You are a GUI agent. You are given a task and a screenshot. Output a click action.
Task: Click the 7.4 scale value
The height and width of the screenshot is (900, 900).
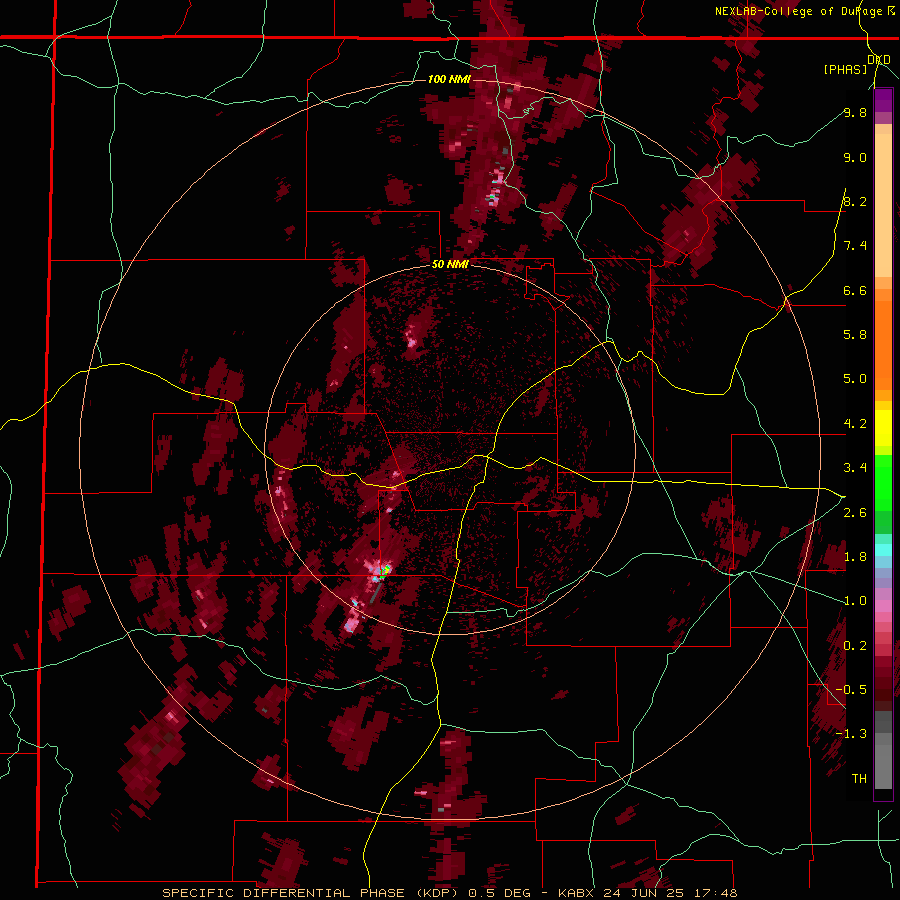coord(855,246)
